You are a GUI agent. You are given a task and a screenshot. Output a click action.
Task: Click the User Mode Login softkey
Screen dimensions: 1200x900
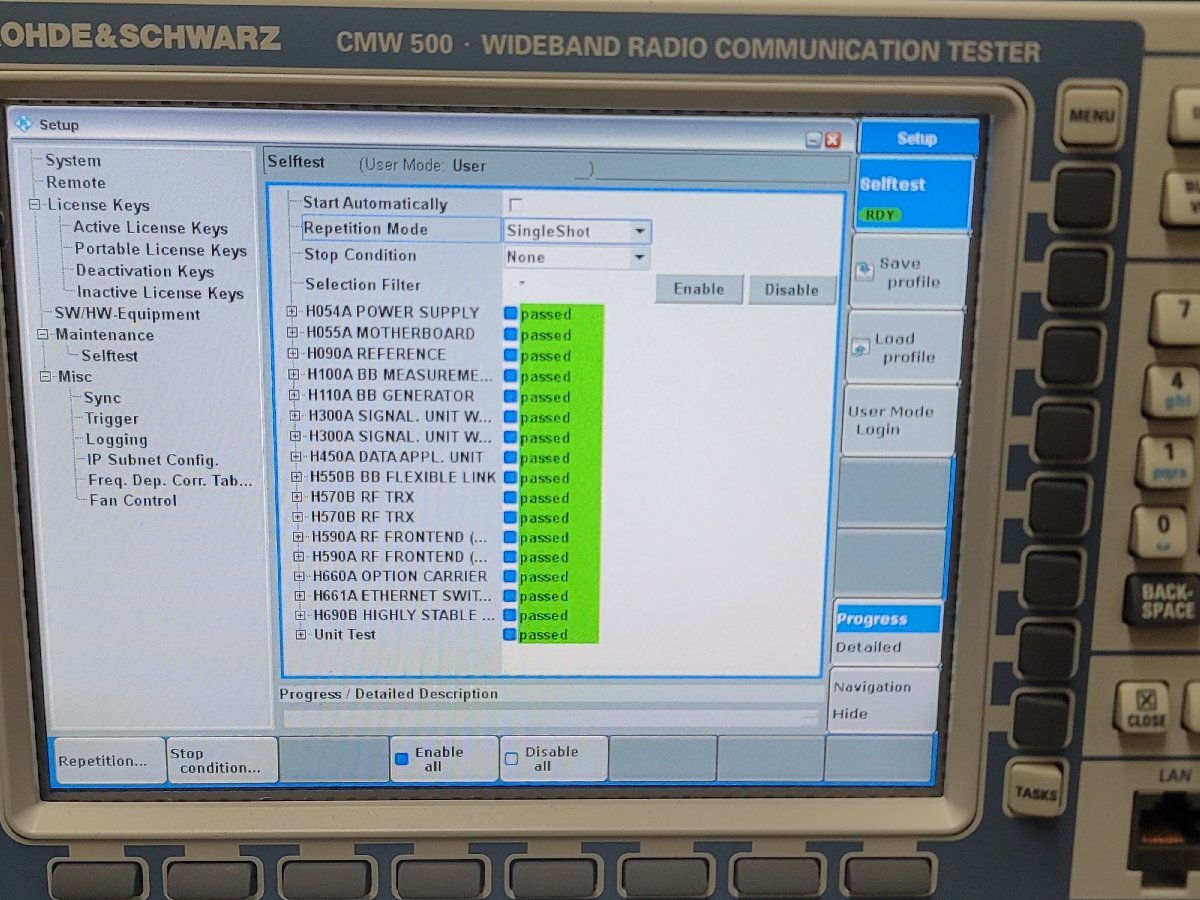(899, 421)
